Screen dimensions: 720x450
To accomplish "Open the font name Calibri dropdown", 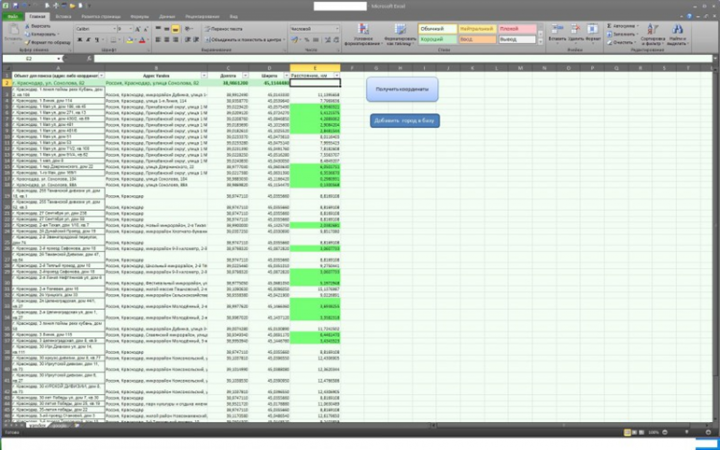I will point(113,29).
